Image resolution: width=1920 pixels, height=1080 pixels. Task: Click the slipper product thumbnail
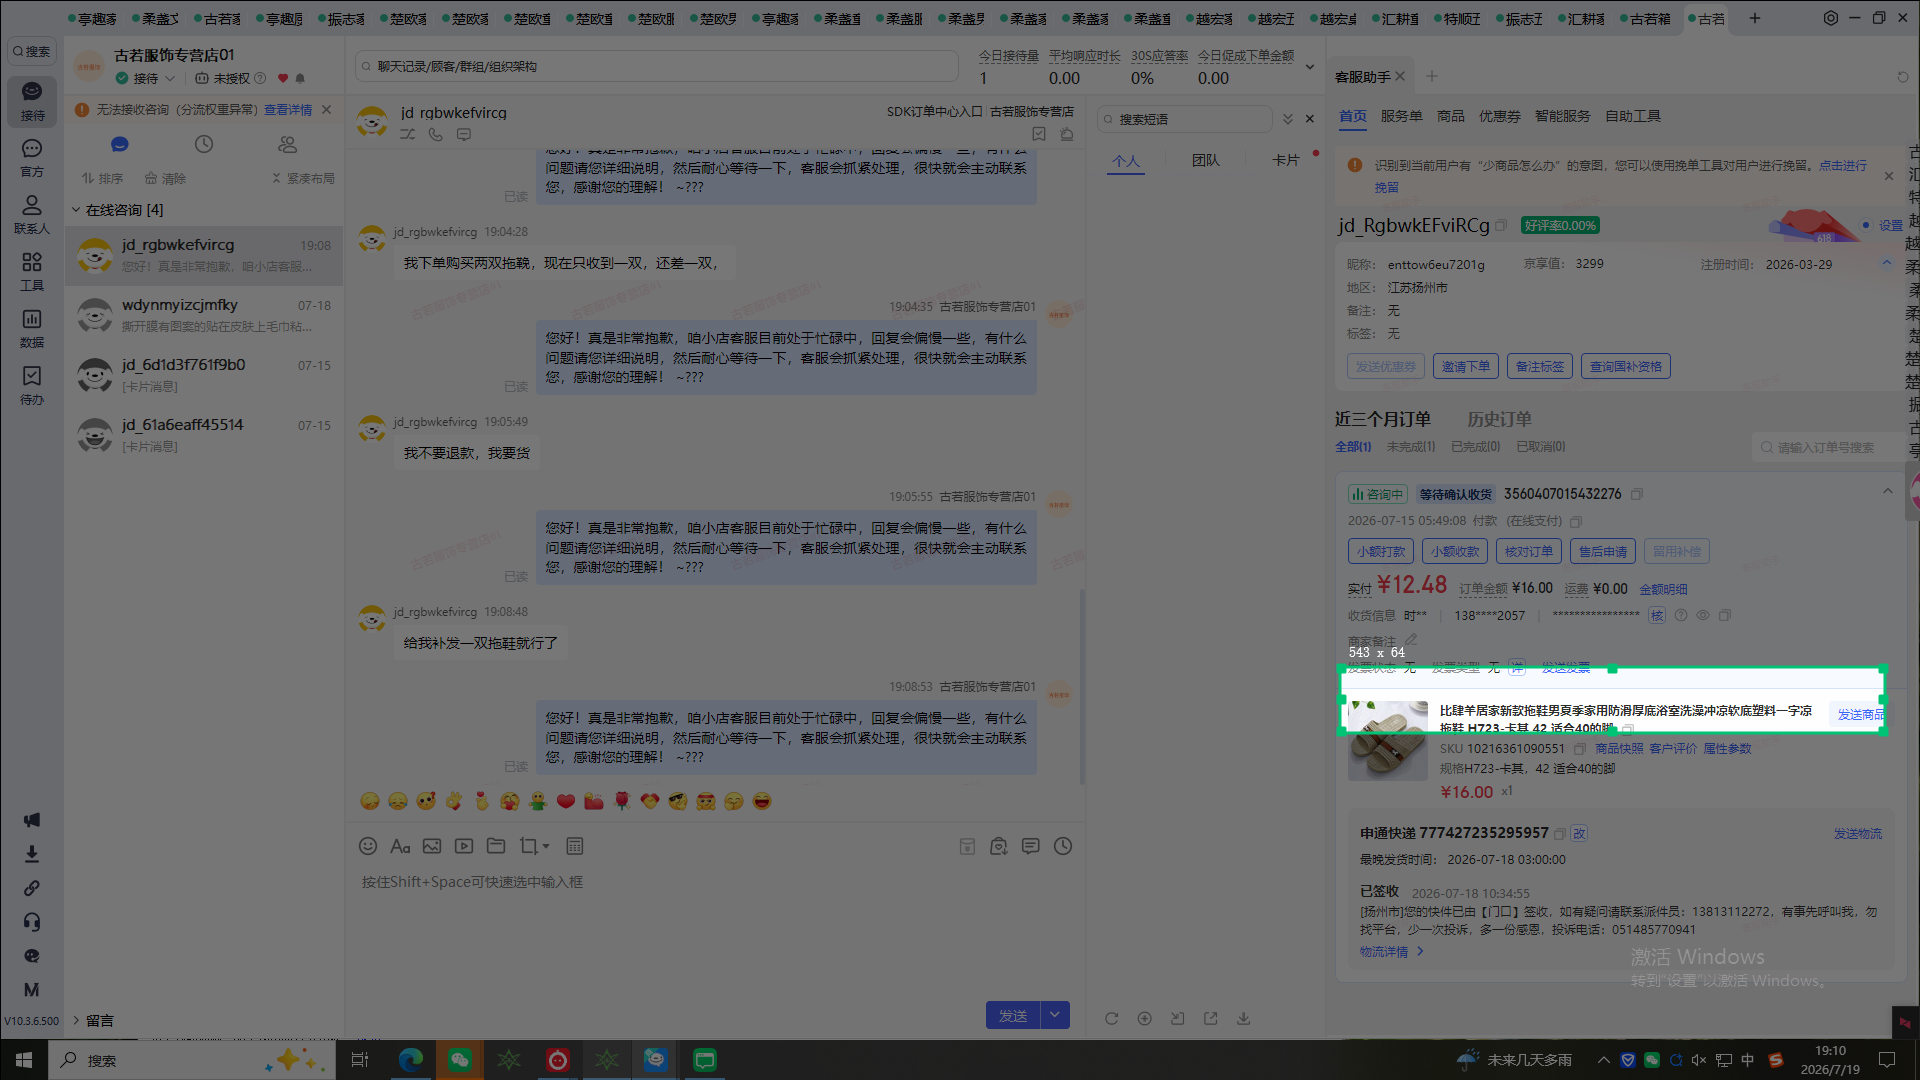1387,741
